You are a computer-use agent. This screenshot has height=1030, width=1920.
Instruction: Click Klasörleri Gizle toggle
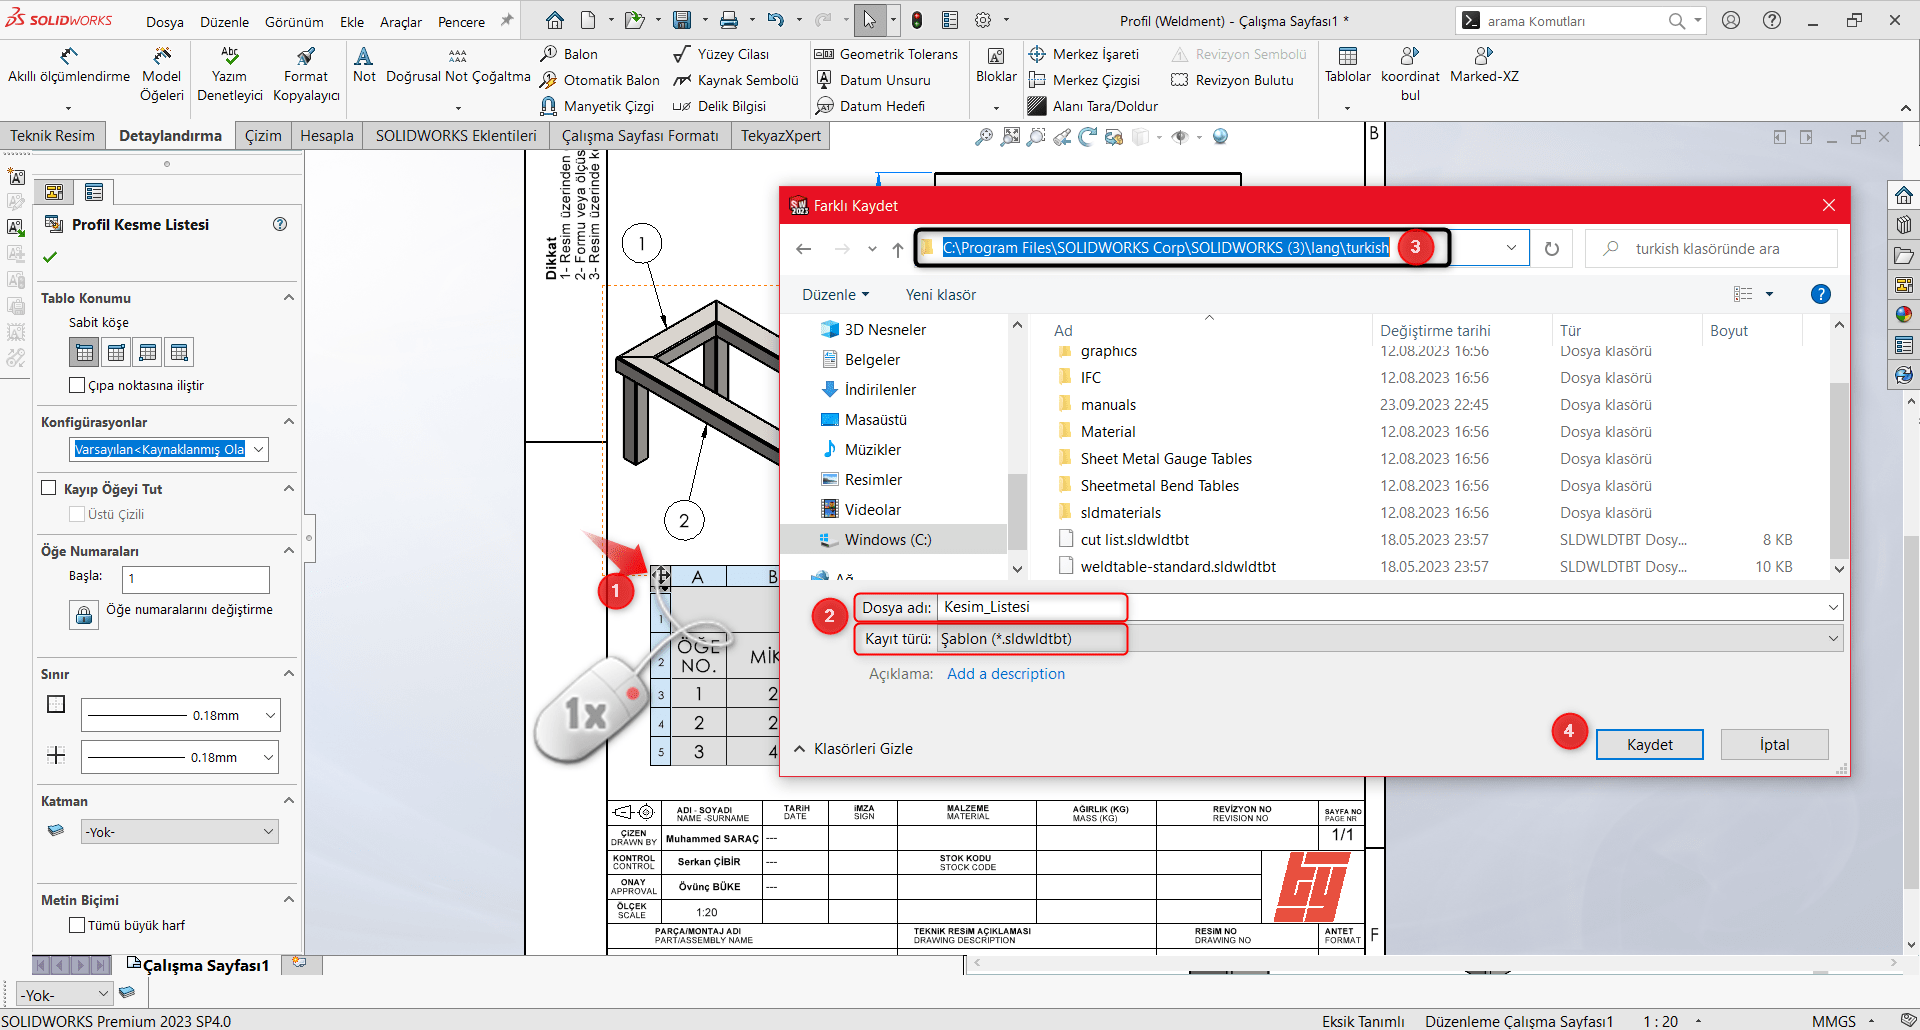(x=853, y=749)
